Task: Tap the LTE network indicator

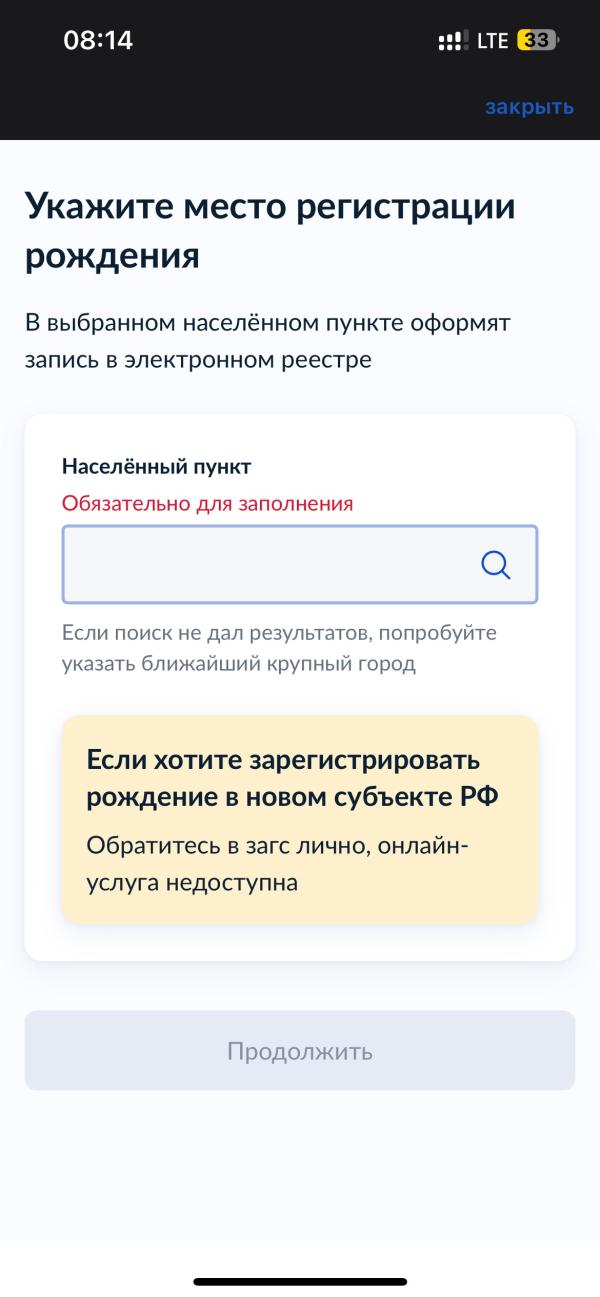Action: click(x=493, y=41)
